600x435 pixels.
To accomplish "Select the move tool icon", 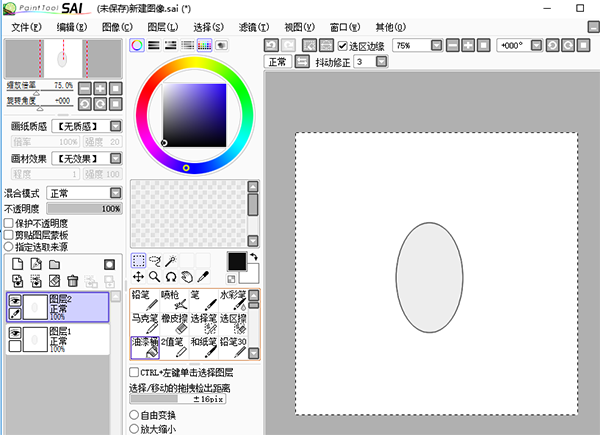I will (x=139, y=276).
